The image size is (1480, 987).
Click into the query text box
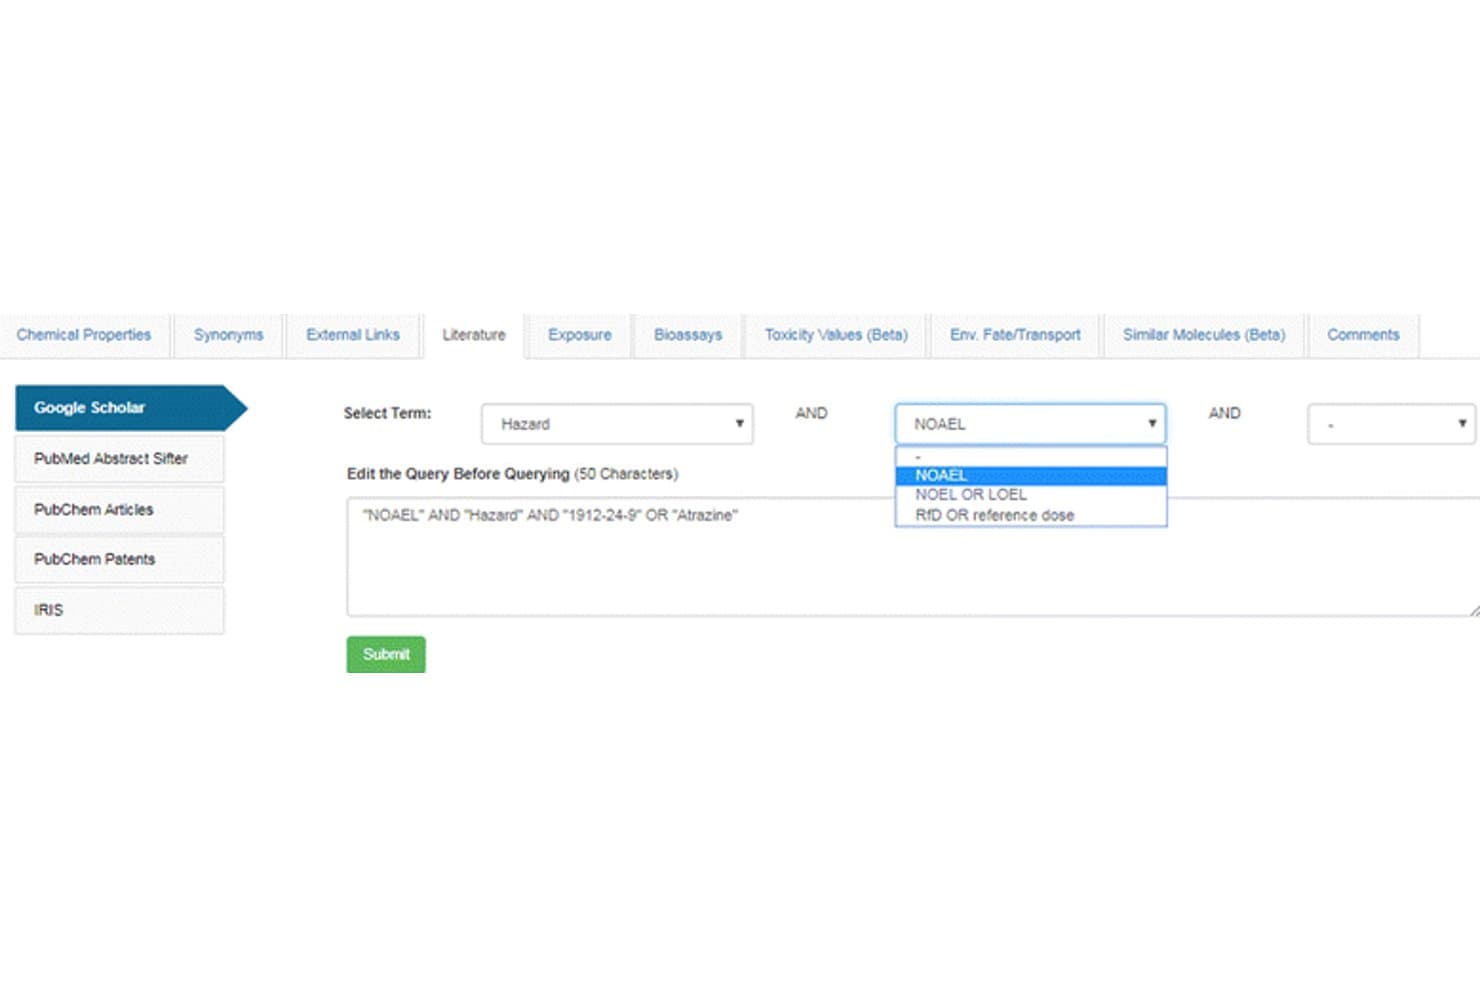click(x=913, y=556)
